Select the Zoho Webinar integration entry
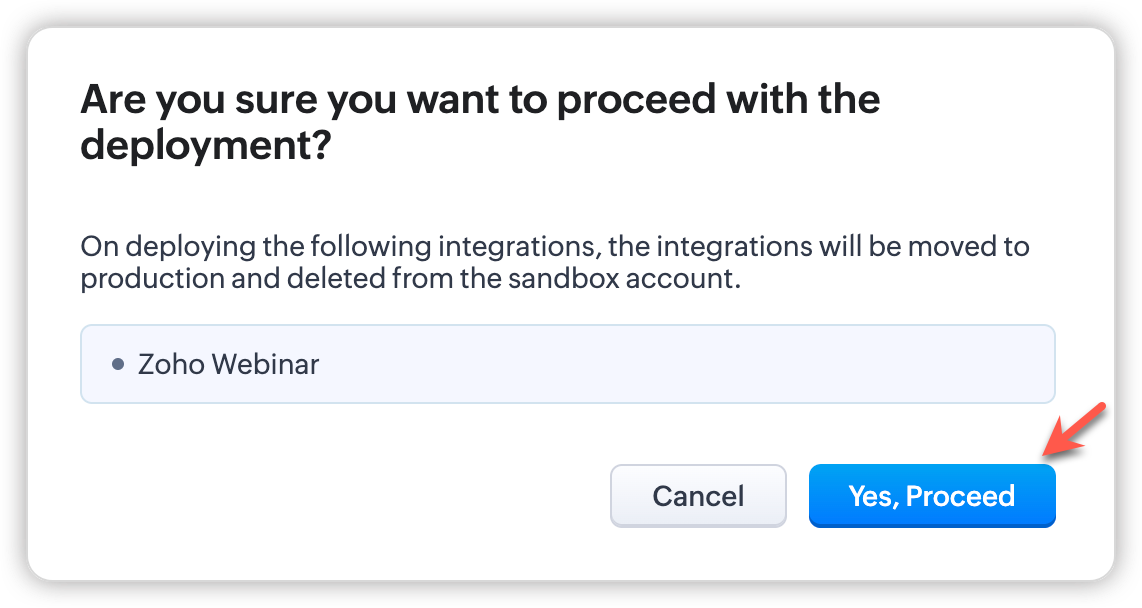 click(x=228, y=364)
